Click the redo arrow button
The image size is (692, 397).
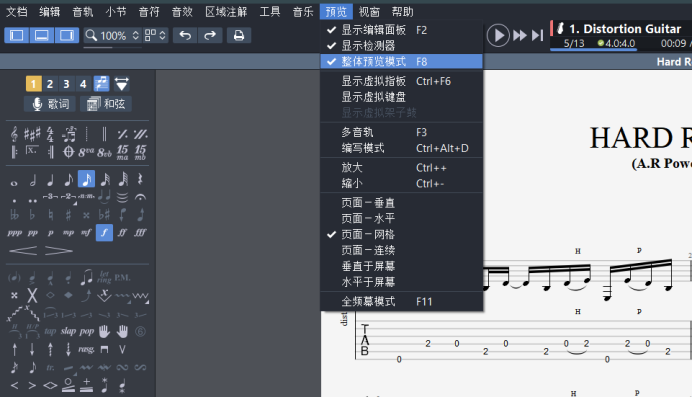(x=210, y=35)
